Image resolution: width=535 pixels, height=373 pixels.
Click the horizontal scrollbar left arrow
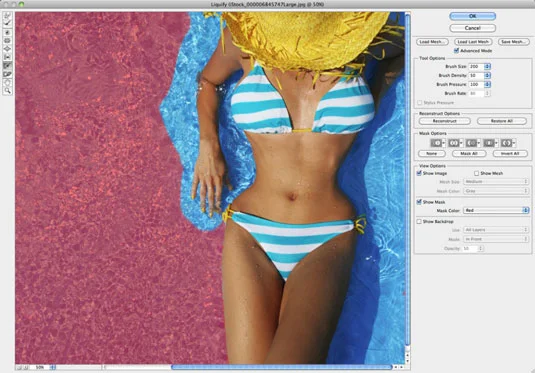tap(396, 367)
